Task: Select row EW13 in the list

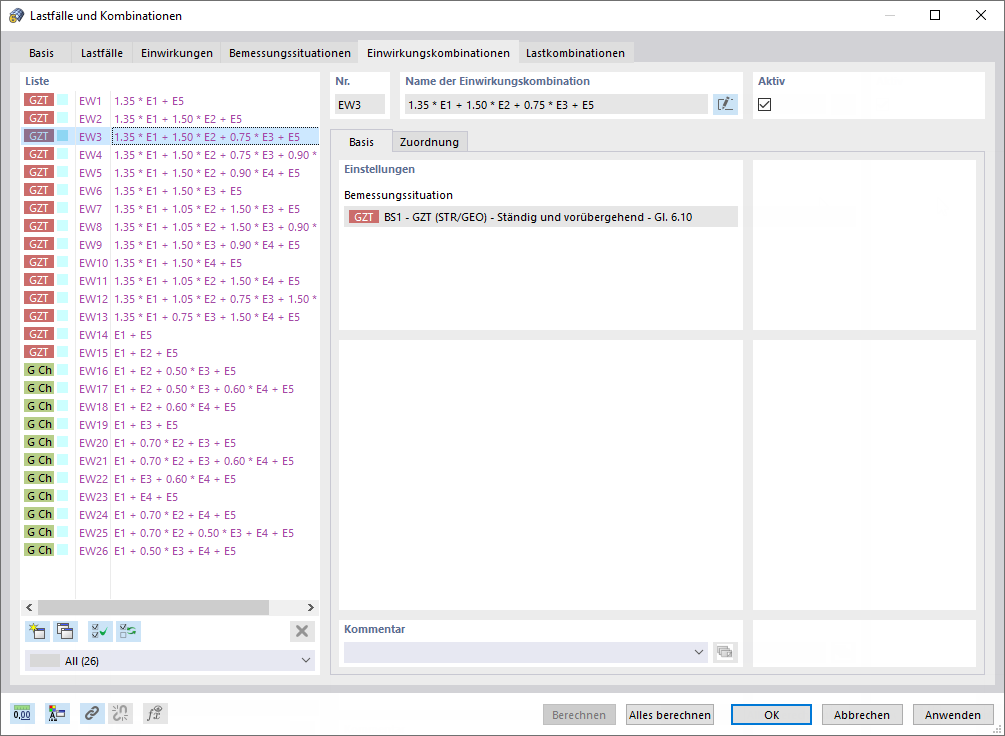Action: [x=170, y=316]
